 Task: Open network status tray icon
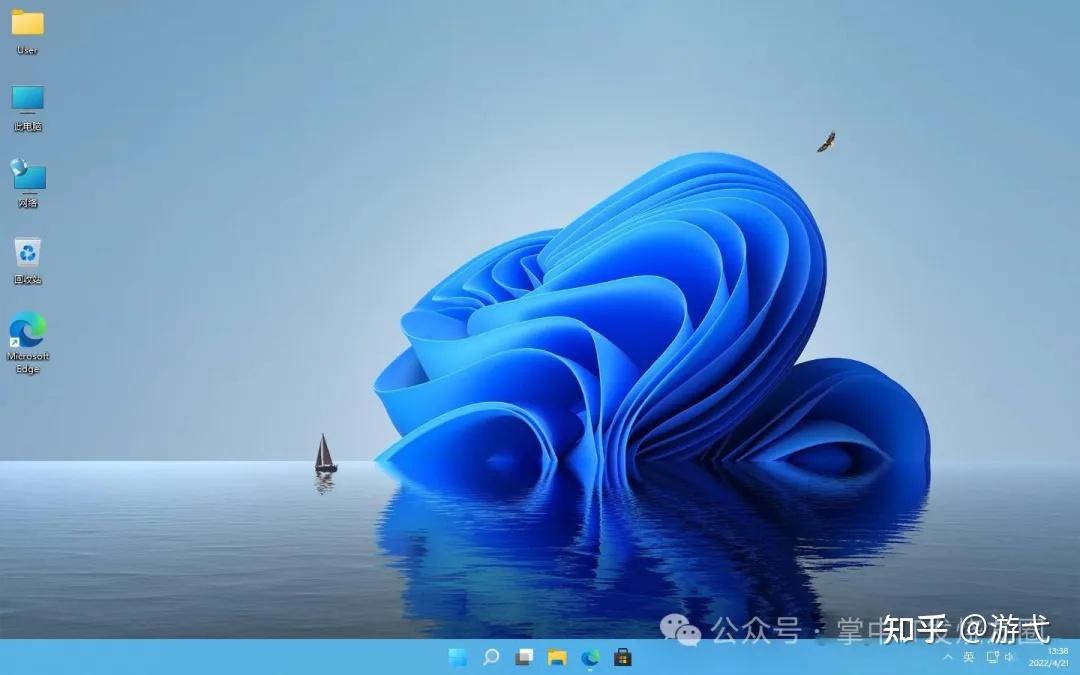pyautogui.click(x=993, y=657)
